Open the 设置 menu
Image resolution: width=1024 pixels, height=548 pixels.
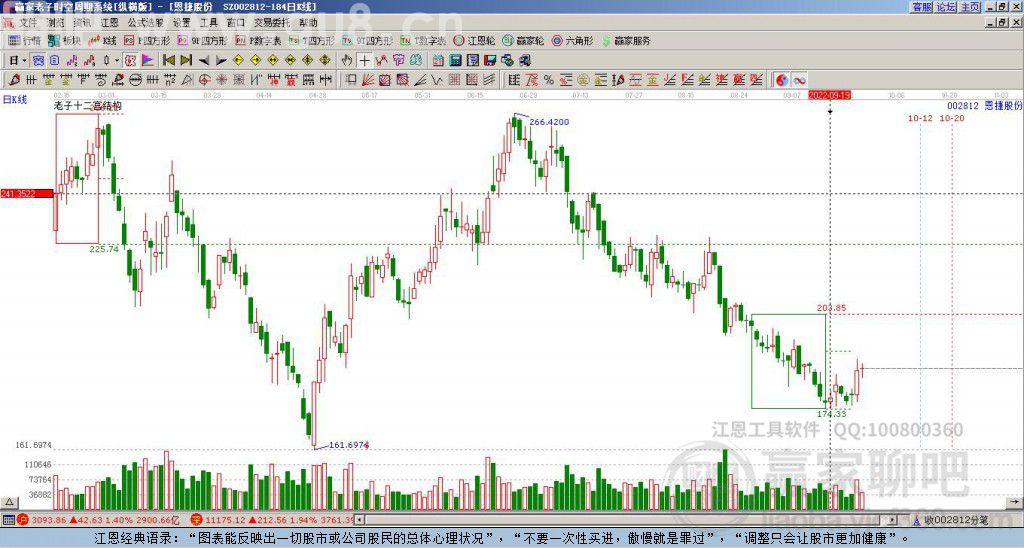coord(182,22)
